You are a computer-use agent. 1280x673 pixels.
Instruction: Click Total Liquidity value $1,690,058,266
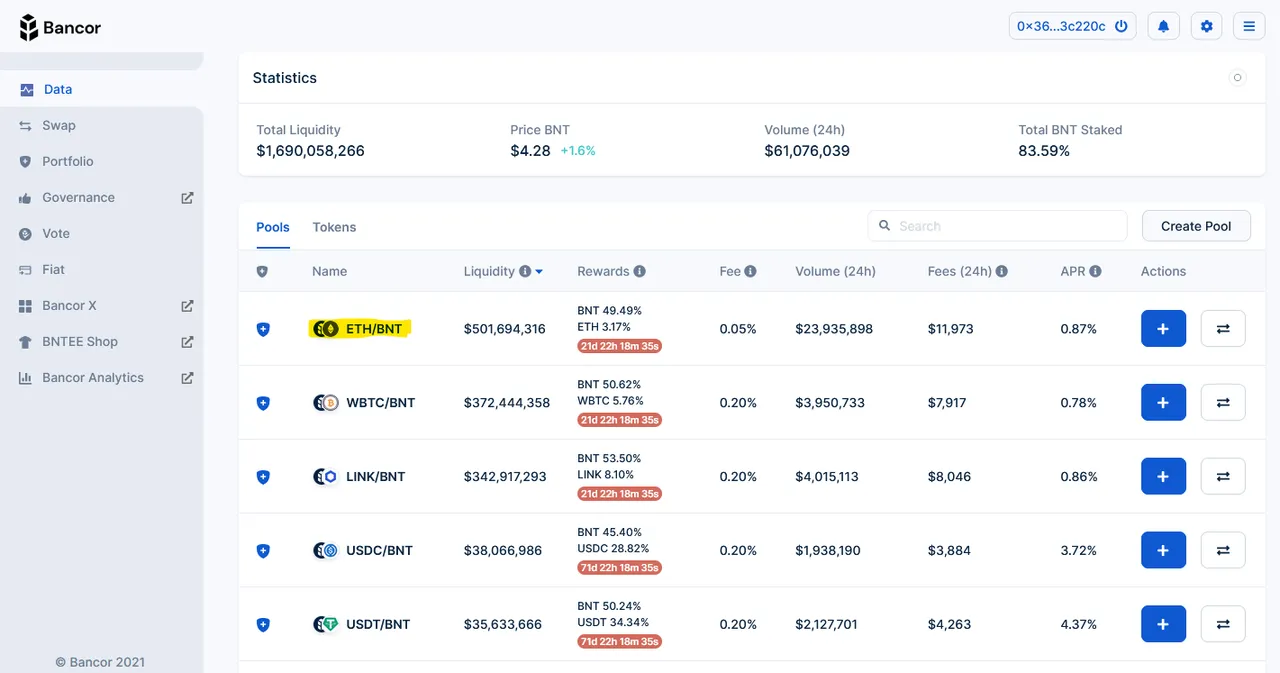(x=310, y=151)
